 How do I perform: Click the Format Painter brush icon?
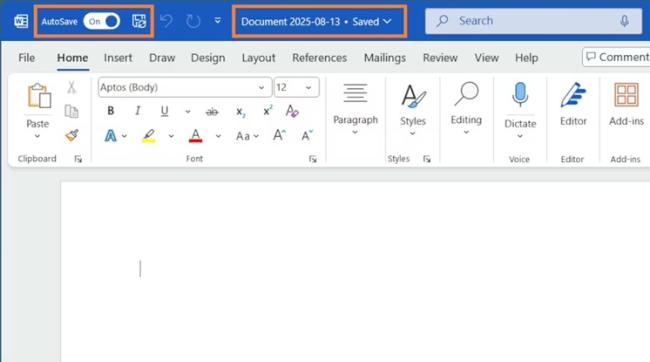coord(72,135)
